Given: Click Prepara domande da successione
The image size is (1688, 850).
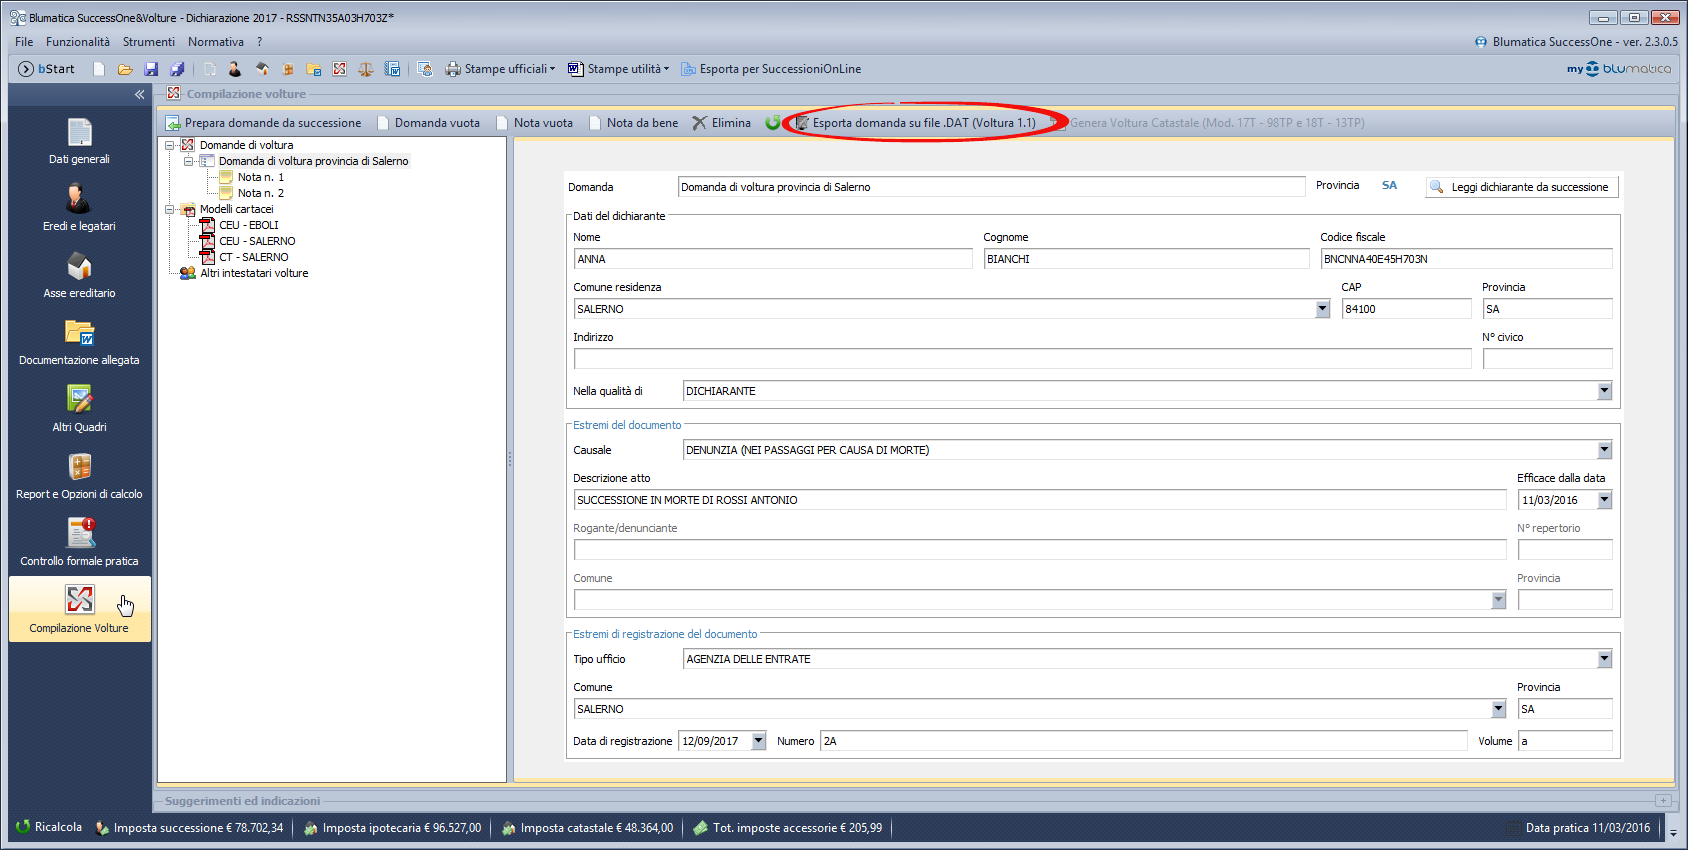Looking at the screenshot, I should coord(263,123).
